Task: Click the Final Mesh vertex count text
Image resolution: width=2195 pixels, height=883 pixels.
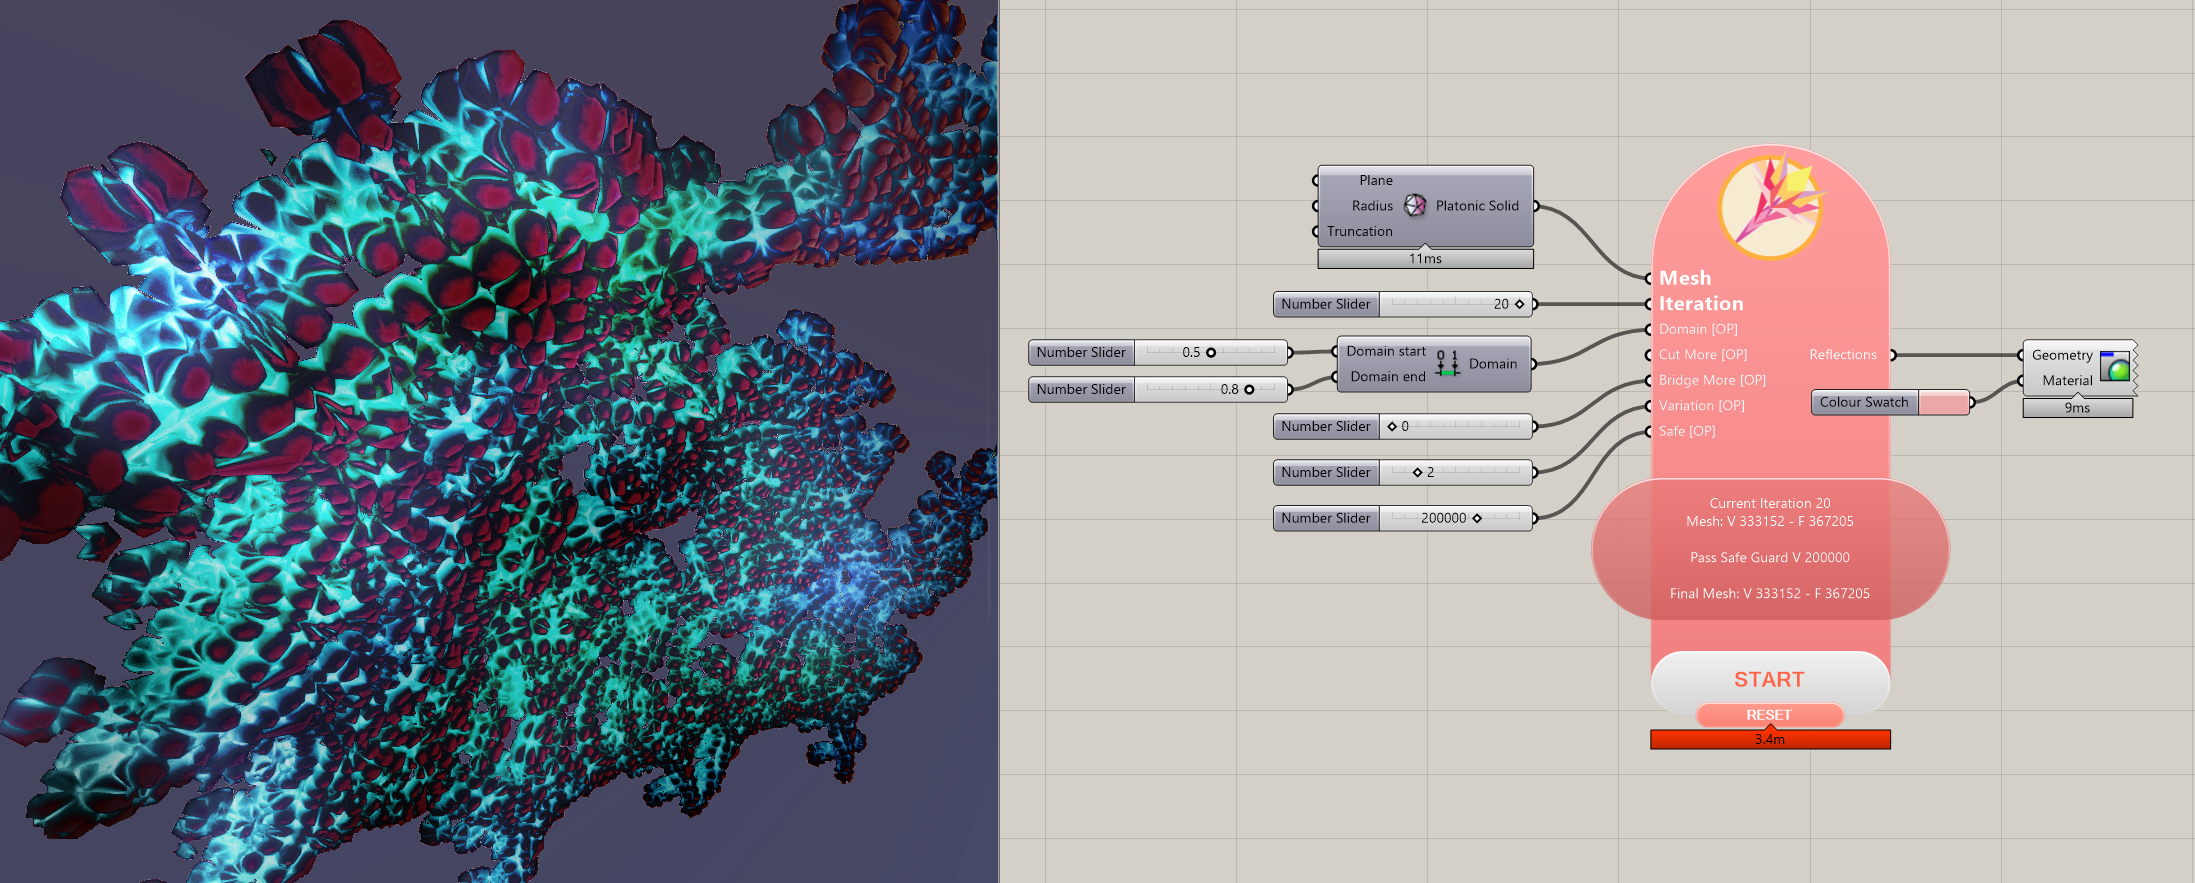Action: tap(1770, 594)
